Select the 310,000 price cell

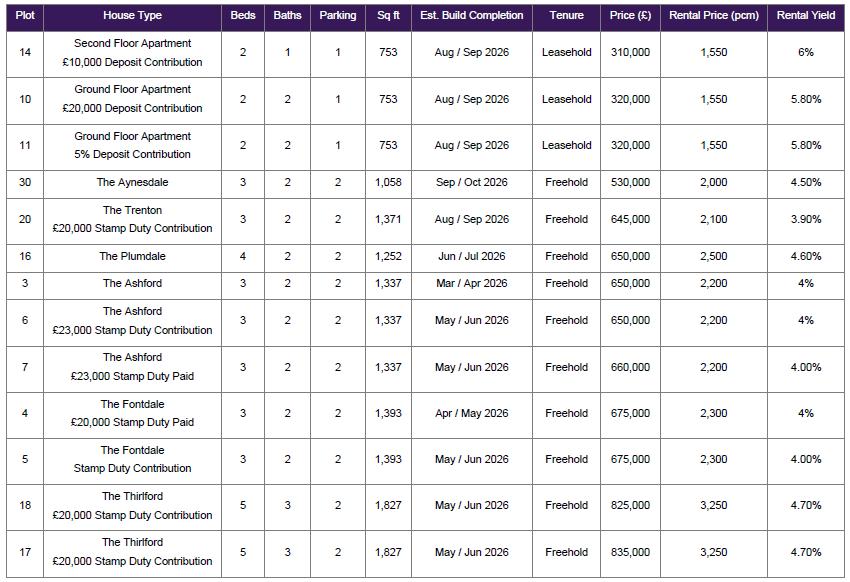click(630, 53)
